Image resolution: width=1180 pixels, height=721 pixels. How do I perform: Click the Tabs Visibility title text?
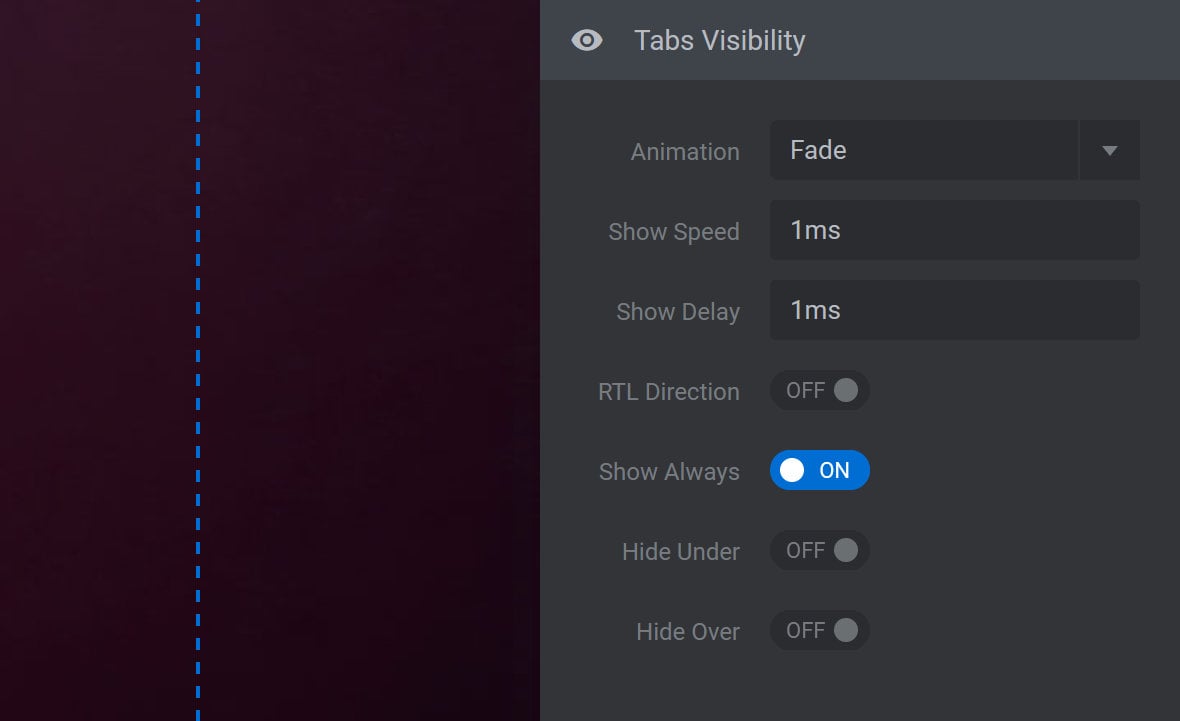(x=719, y=41)
